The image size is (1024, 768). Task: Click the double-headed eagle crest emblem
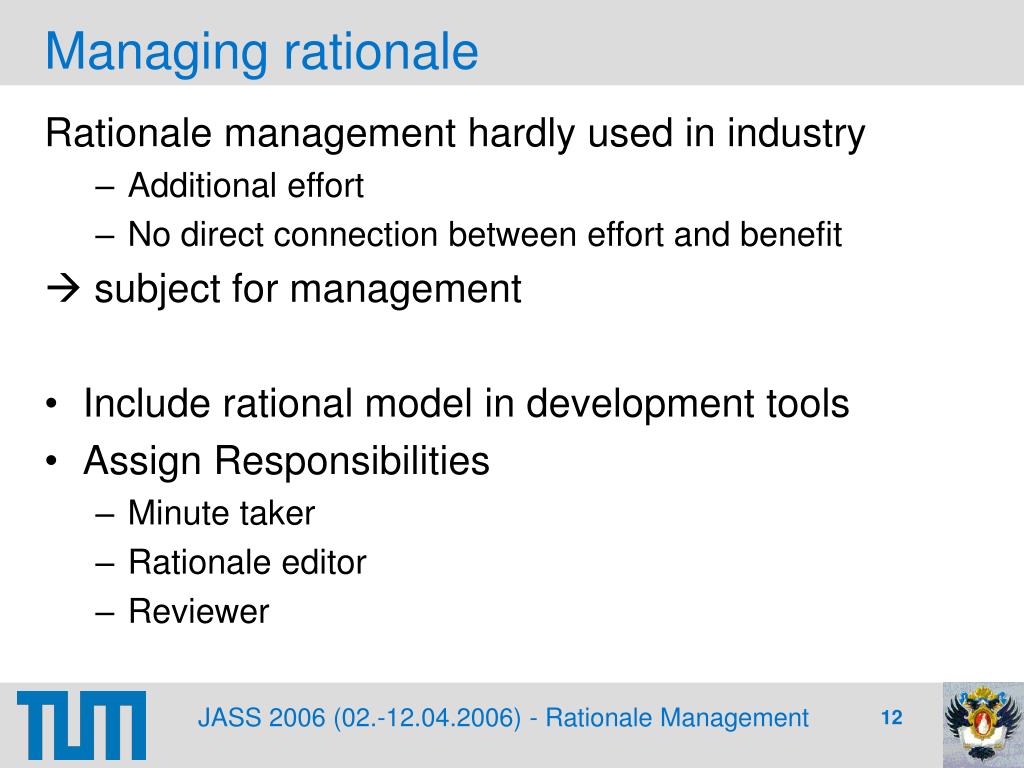coord(983,725)
